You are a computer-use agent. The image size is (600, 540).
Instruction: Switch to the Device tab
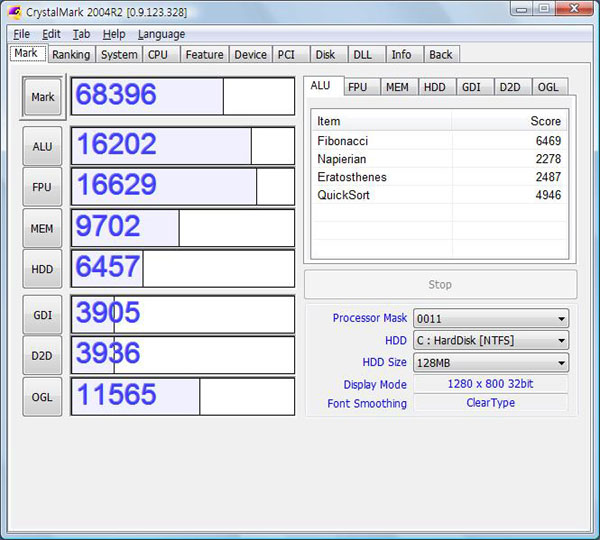coord(250,54)
